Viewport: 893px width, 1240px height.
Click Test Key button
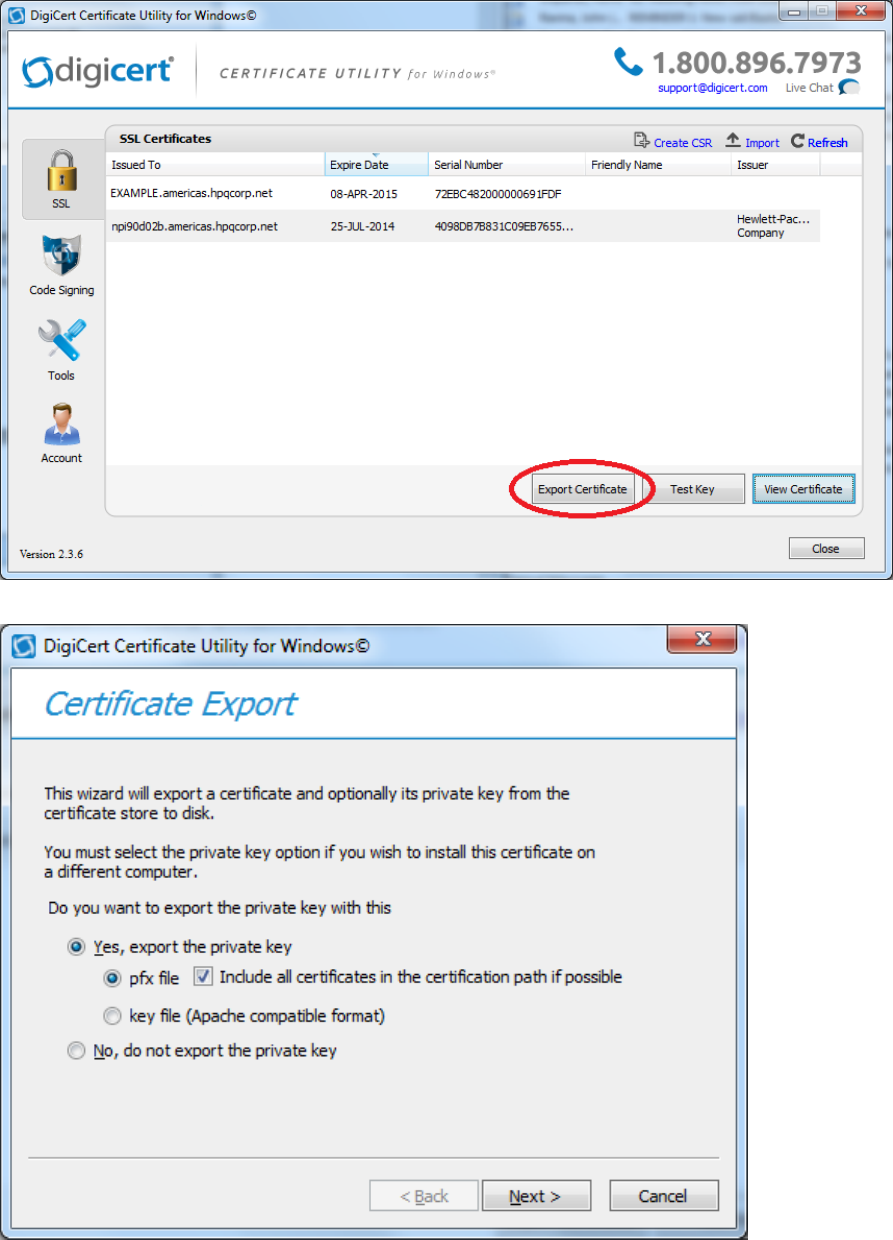click(x=692, y=489)
